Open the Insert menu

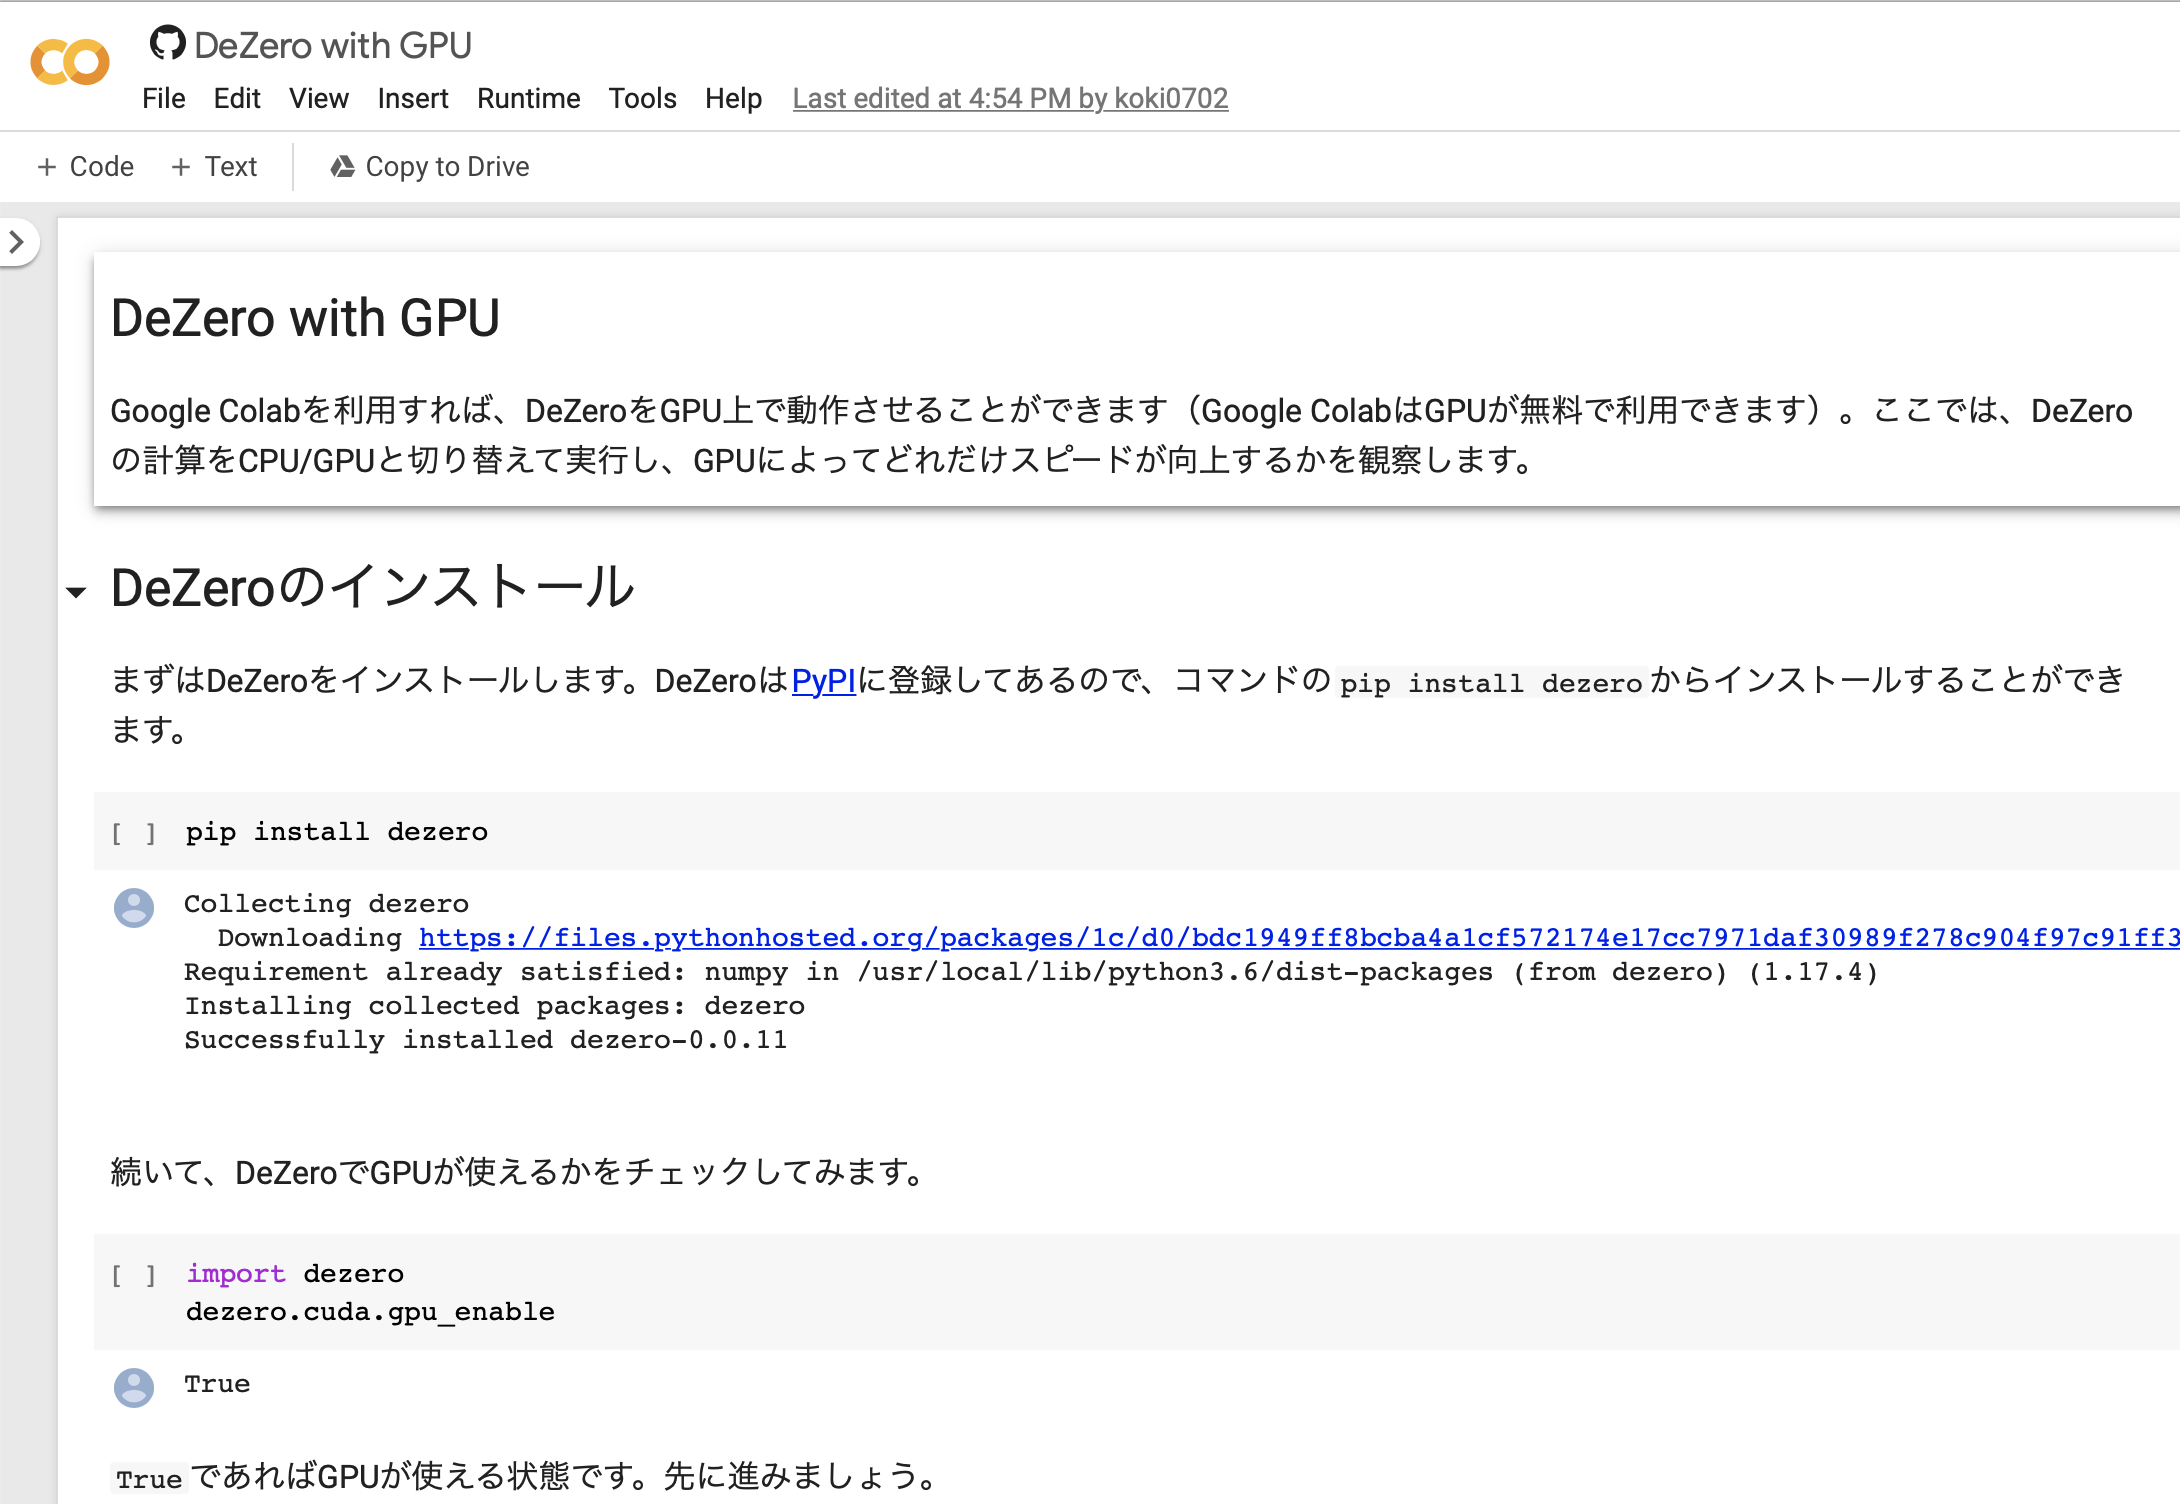412,98
